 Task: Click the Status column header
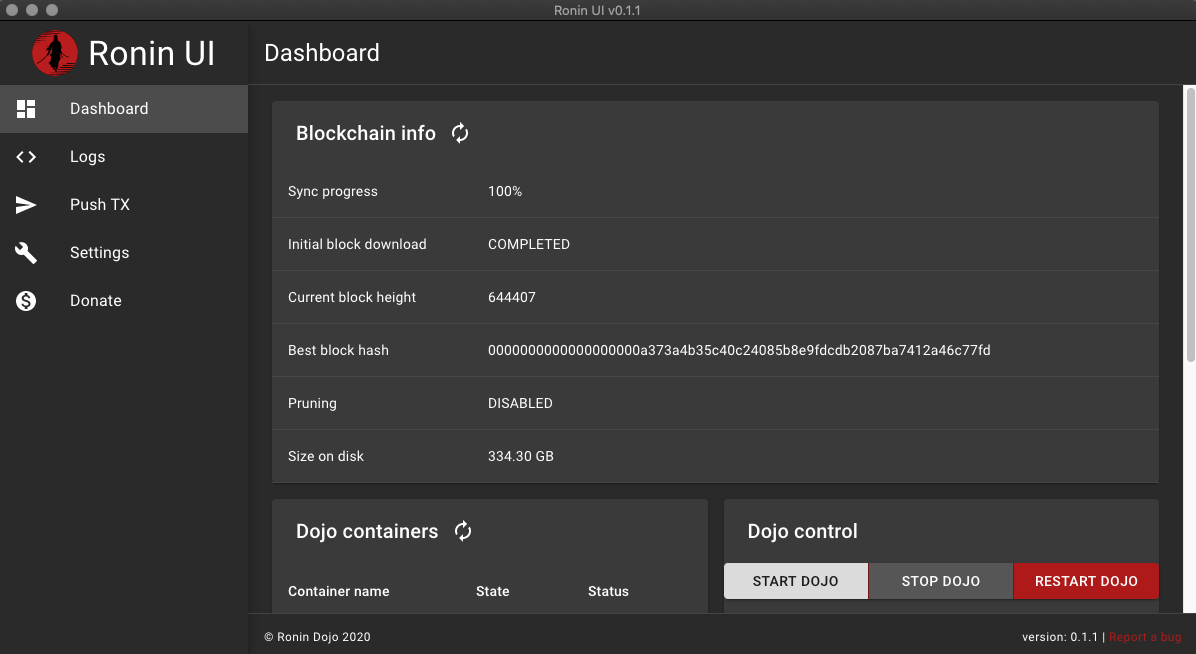click(608, 591)
